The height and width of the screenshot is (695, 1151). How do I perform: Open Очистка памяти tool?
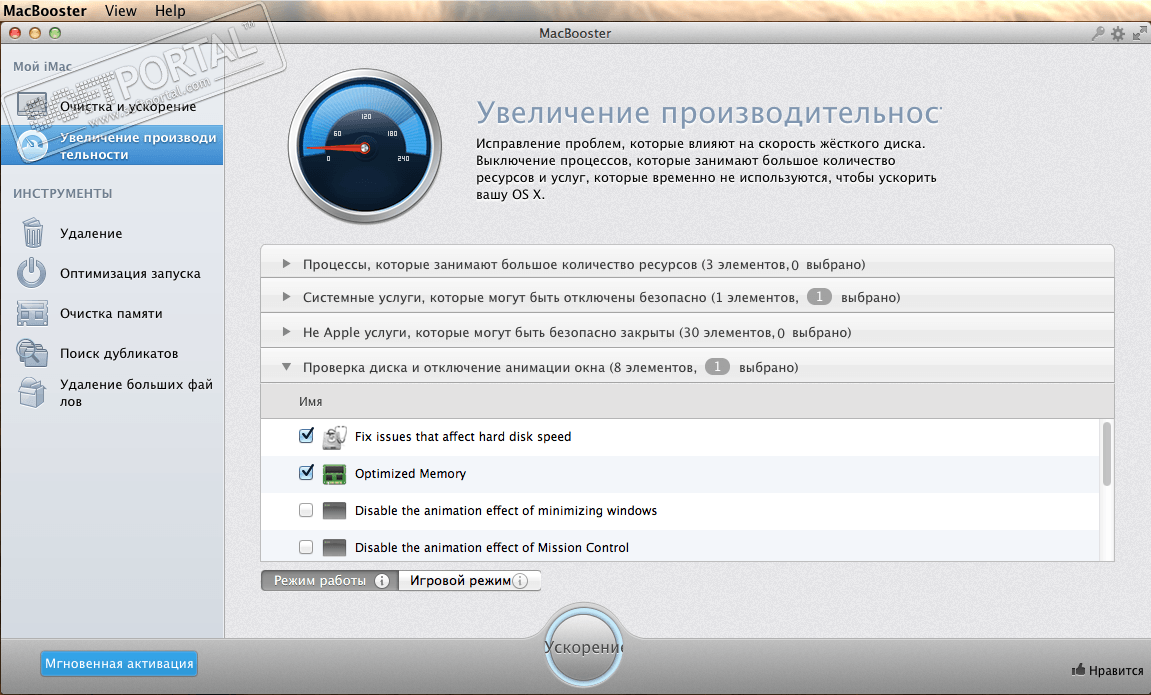(112, 313)
